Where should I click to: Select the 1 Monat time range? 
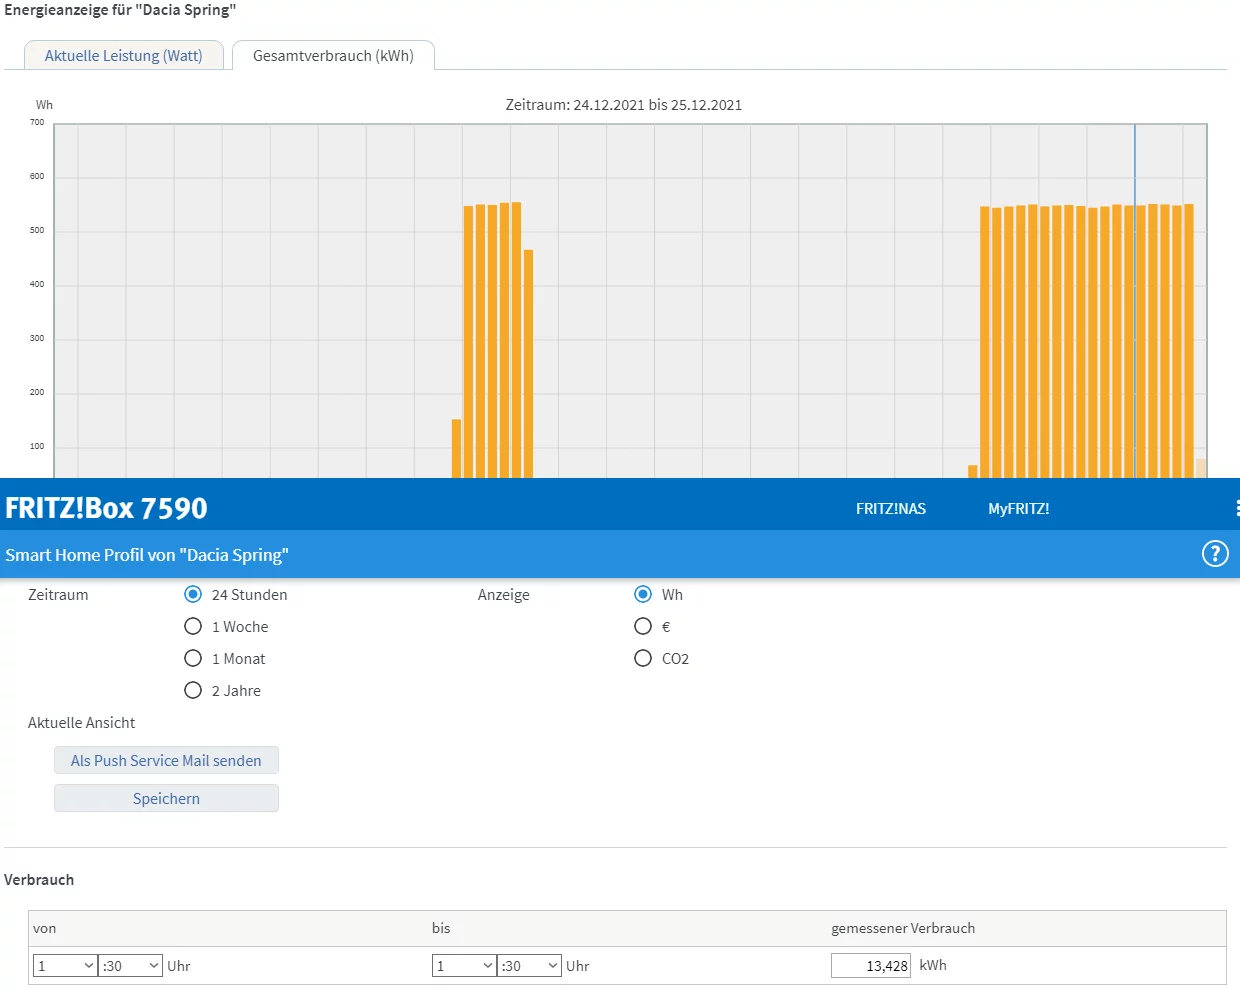[x=193, y=658]
